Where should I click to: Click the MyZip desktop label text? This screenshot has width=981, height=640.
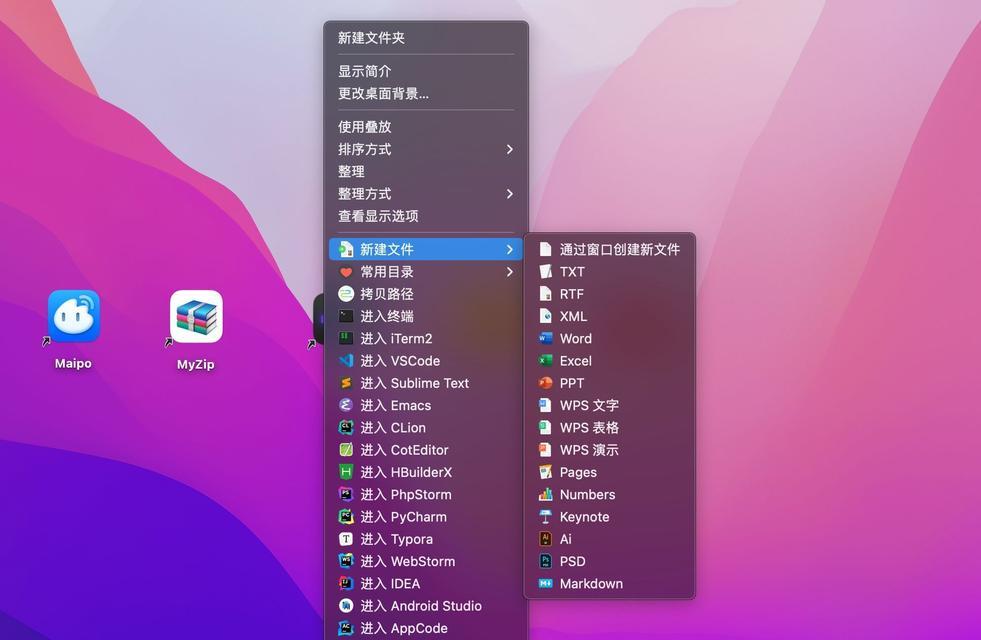pyautogui.click(x=196, y=364)
